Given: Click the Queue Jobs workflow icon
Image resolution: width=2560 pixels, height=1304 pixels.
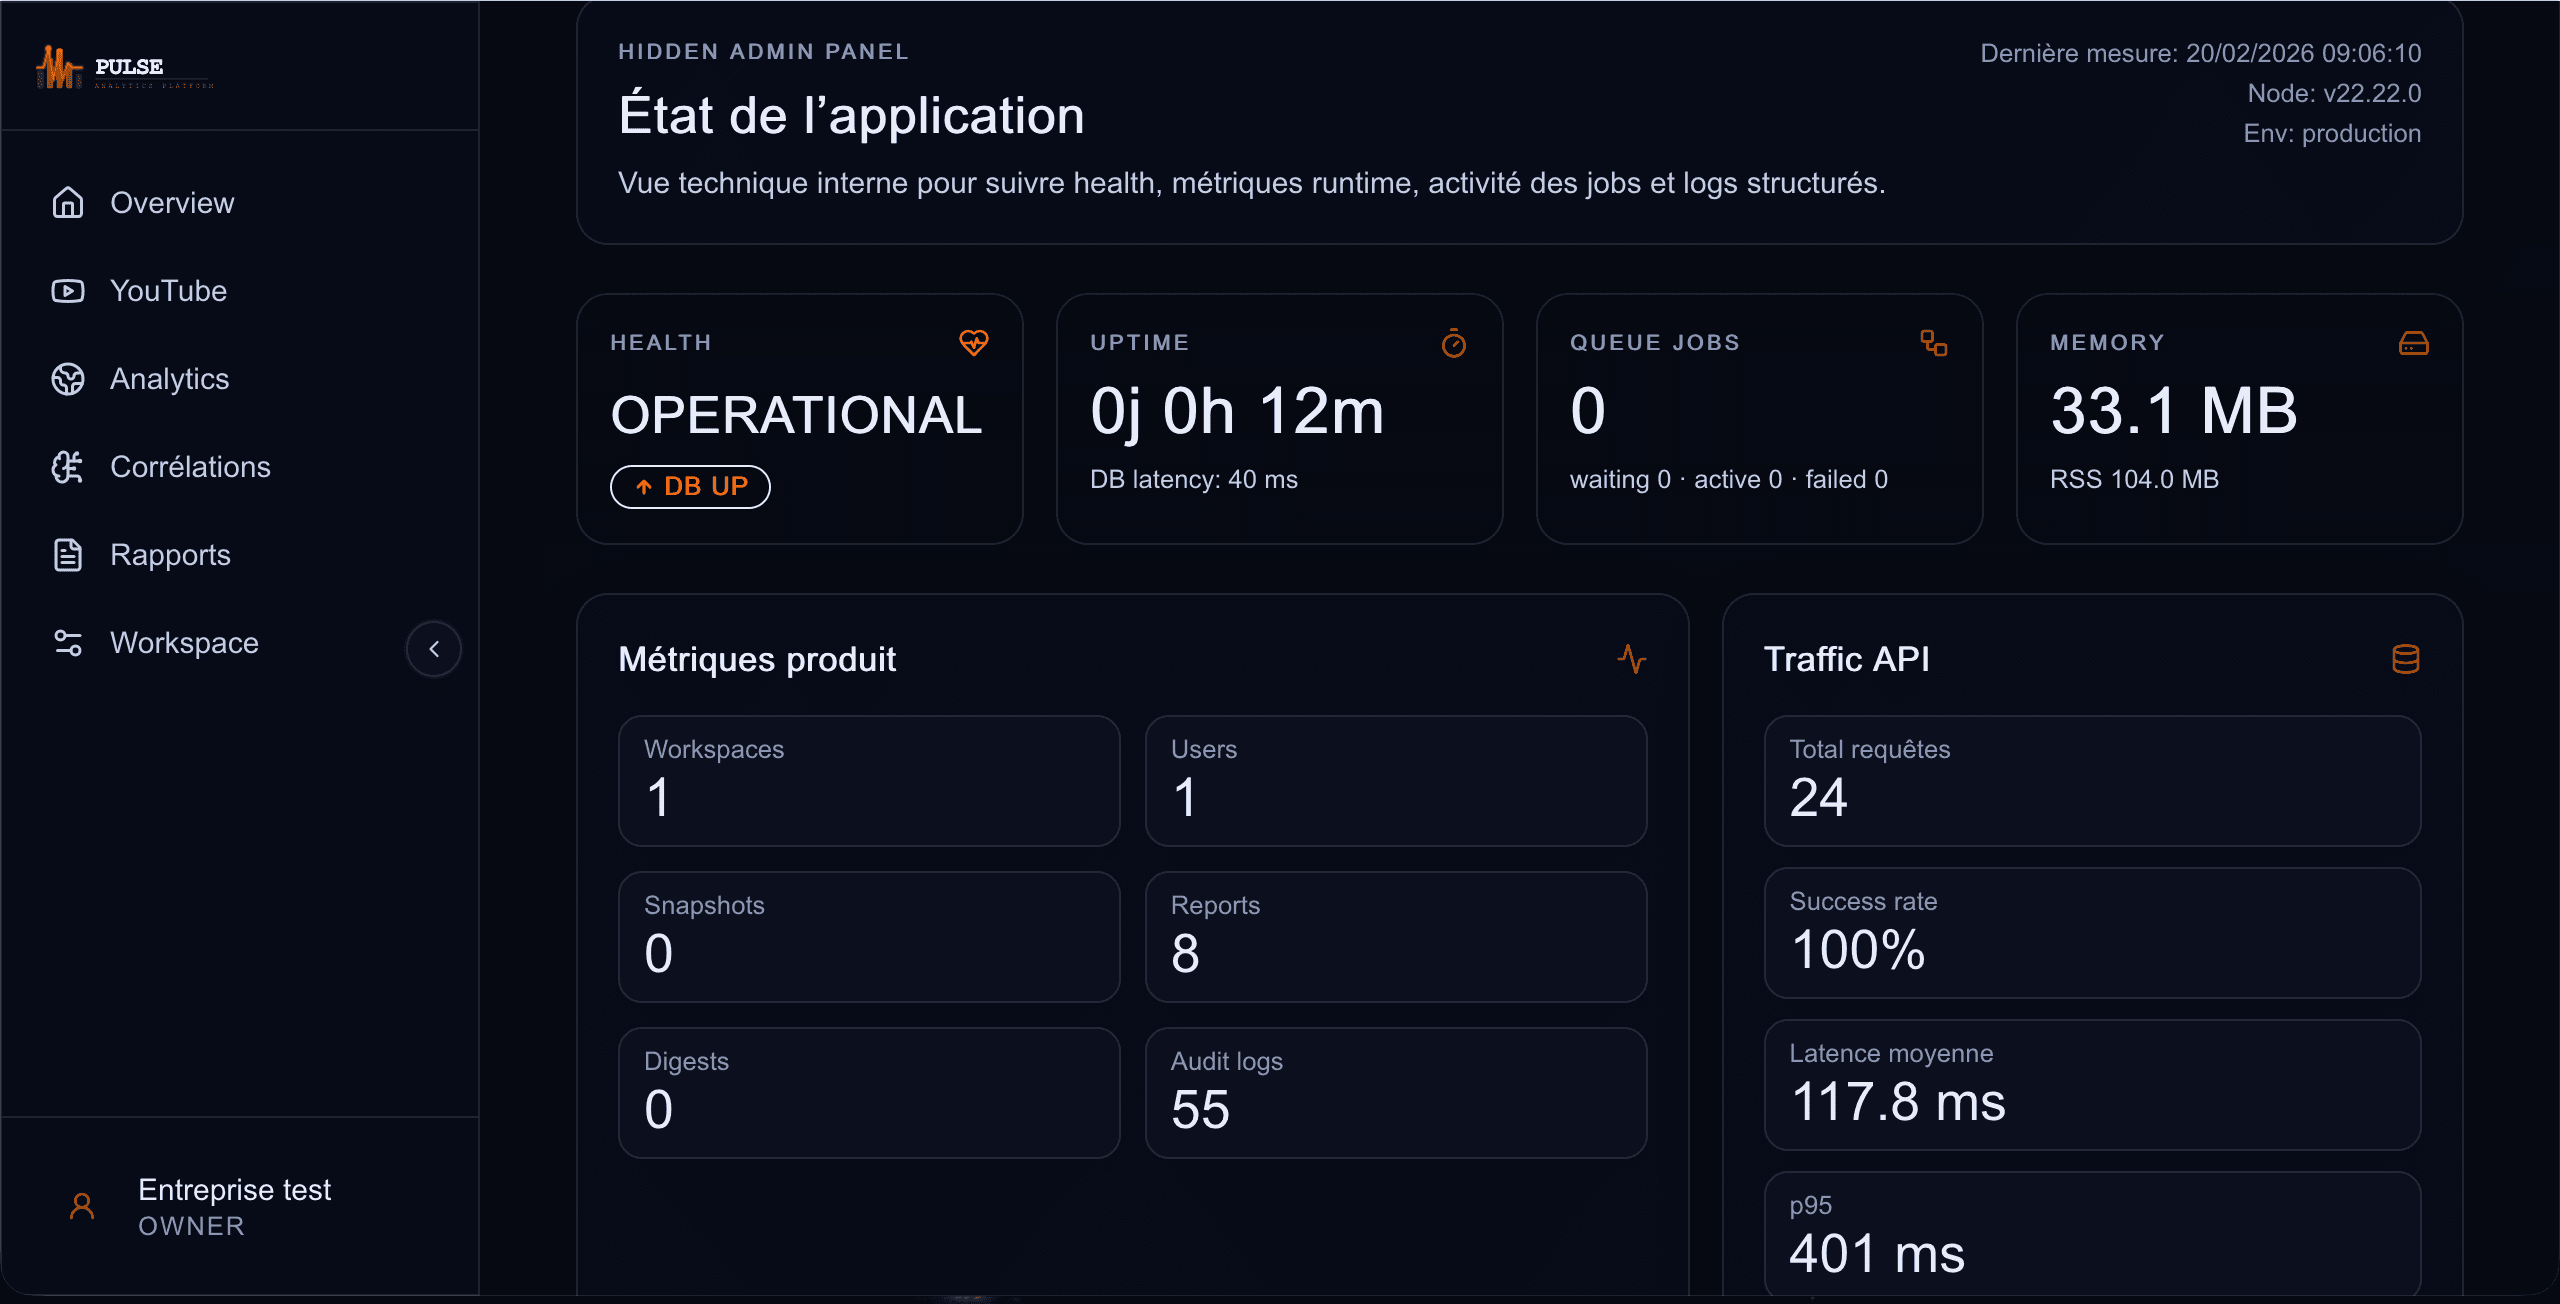Looking at the screenshot, I should [x=1933, y=343].
